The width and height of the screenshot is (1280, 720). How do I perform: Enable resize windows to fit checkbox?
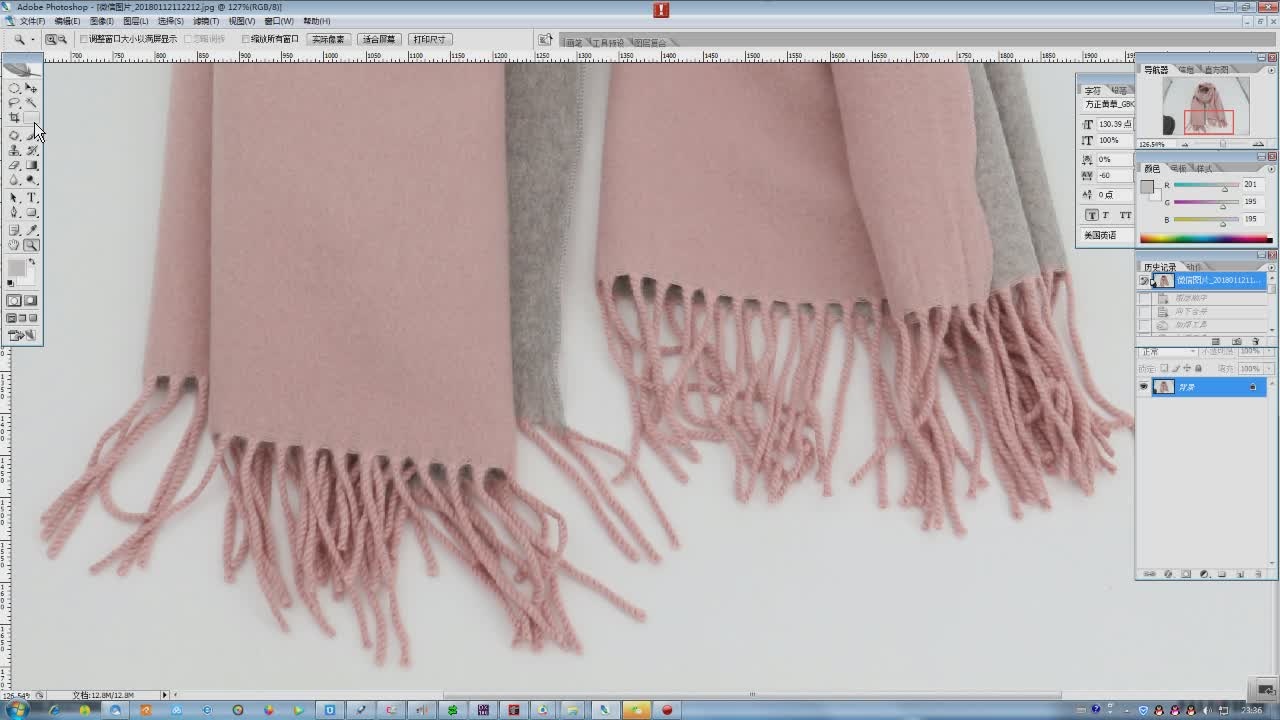point(84,39)
